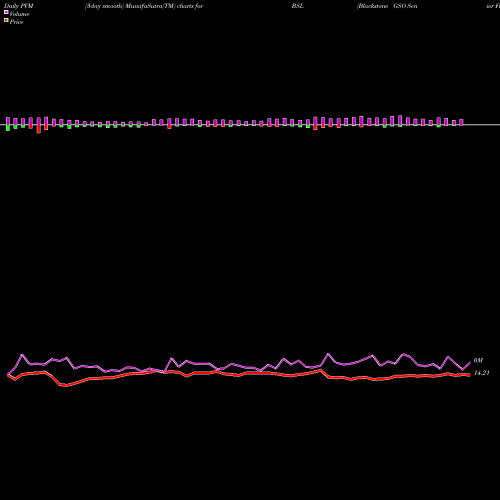
Task: Click the 0M volume value label
Action: tap(478, 360)
